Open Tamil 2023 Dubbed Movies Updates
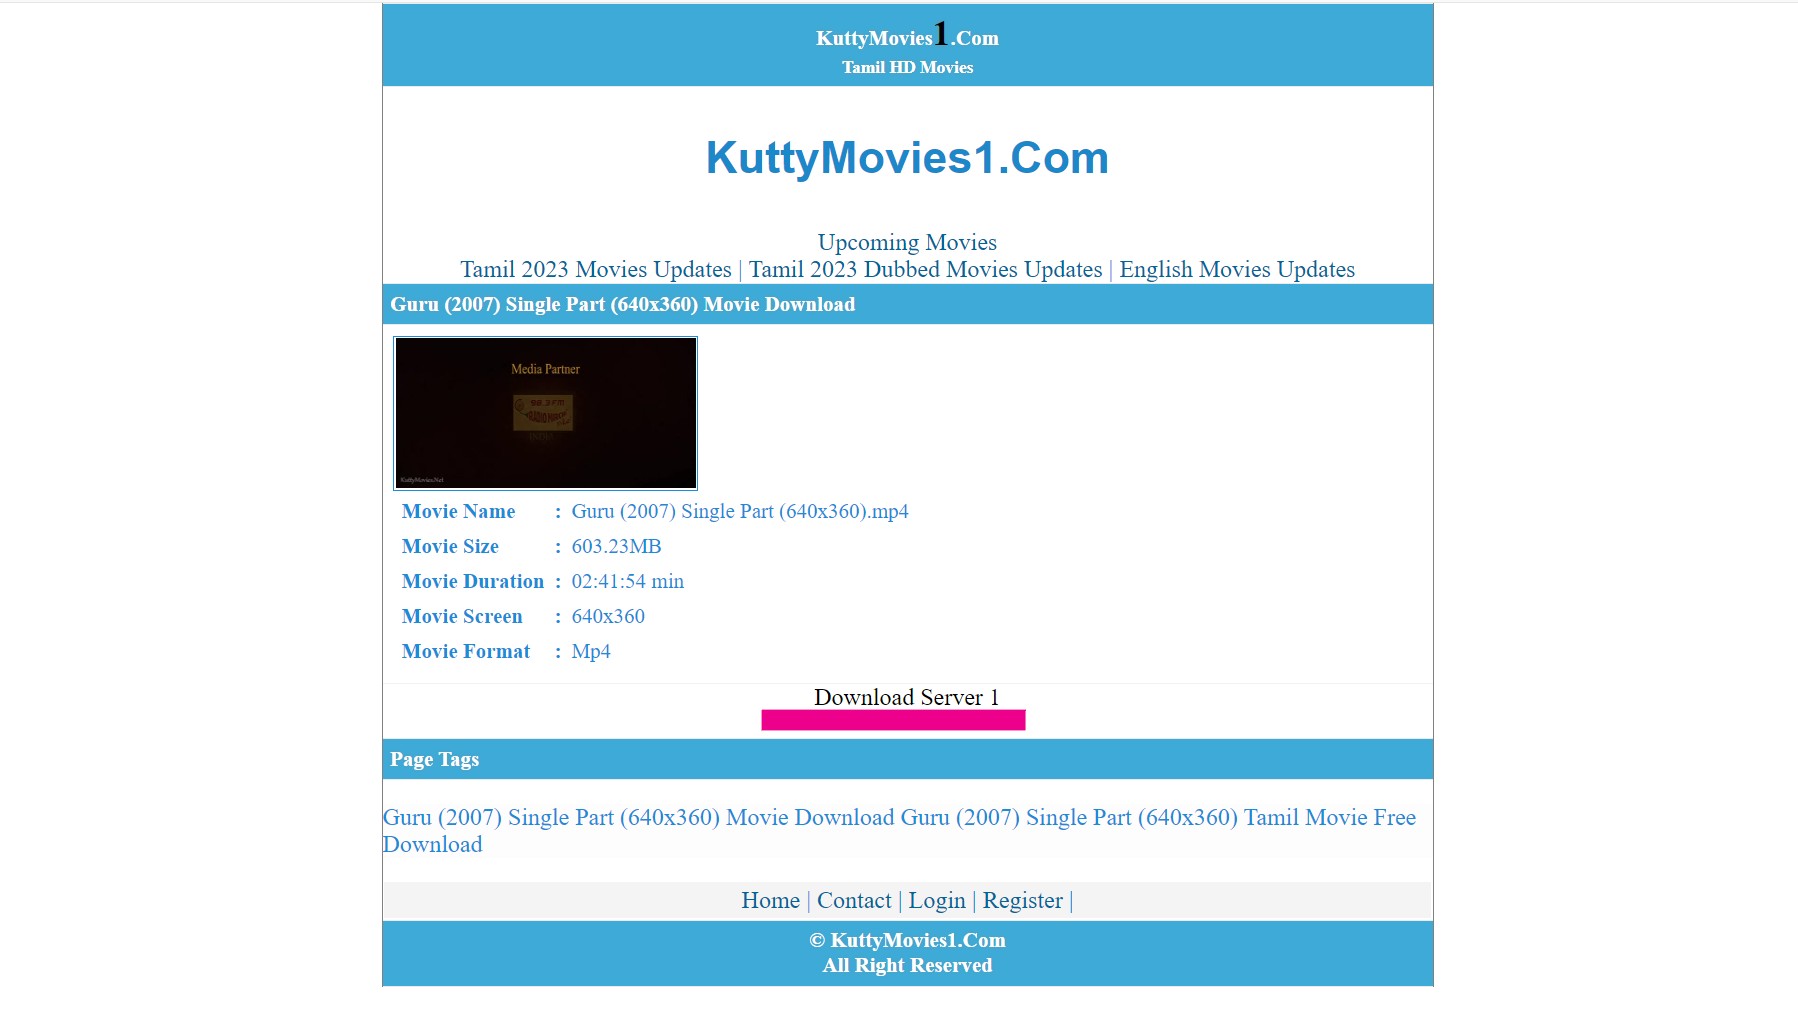The height and width of the screenshot is (1015, 1798). (x=925, y=269)
